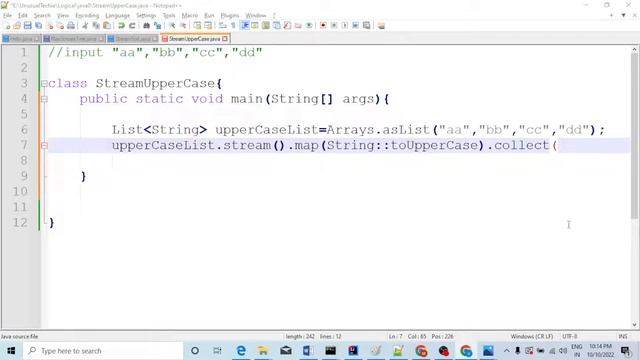Click the green Undo arrow
640x360 pixels.
coord(121,25)
